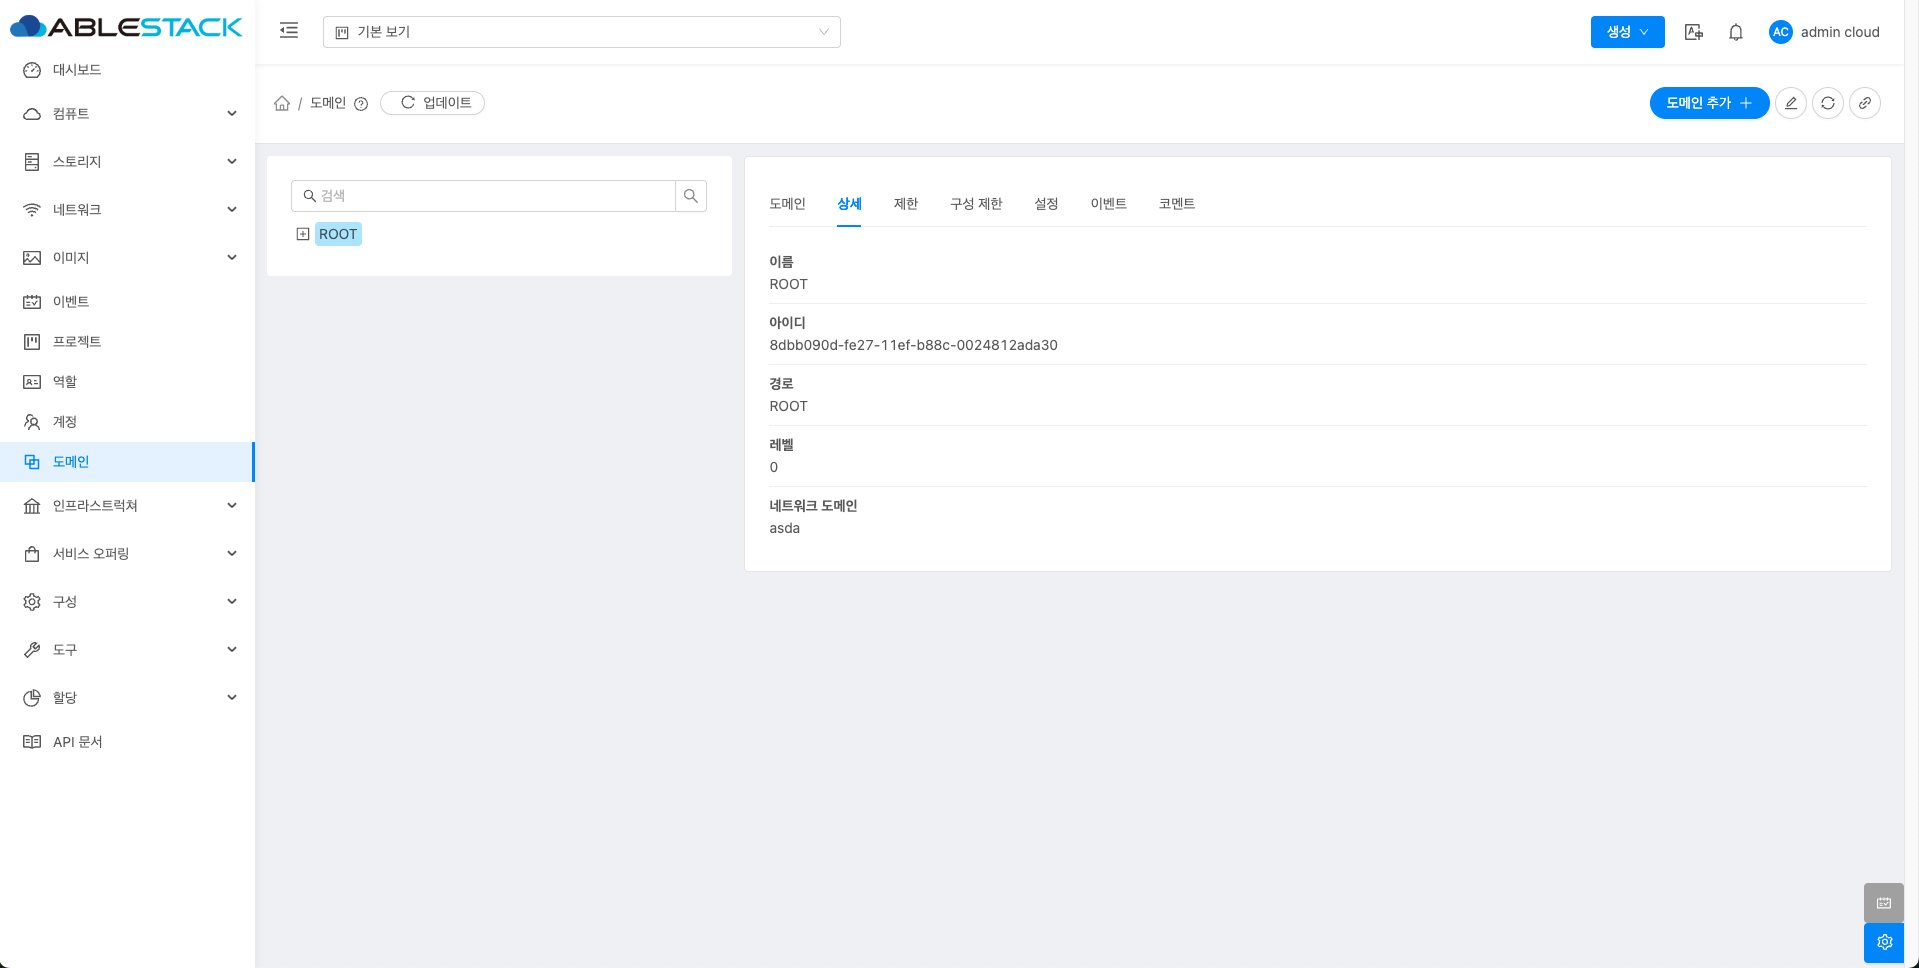Image resolution: width=1919 pixels, height=968 pixels.
Task: Open the blue settings gear at bottom right
Action: pyautogui.click(x=1884, y=942)
